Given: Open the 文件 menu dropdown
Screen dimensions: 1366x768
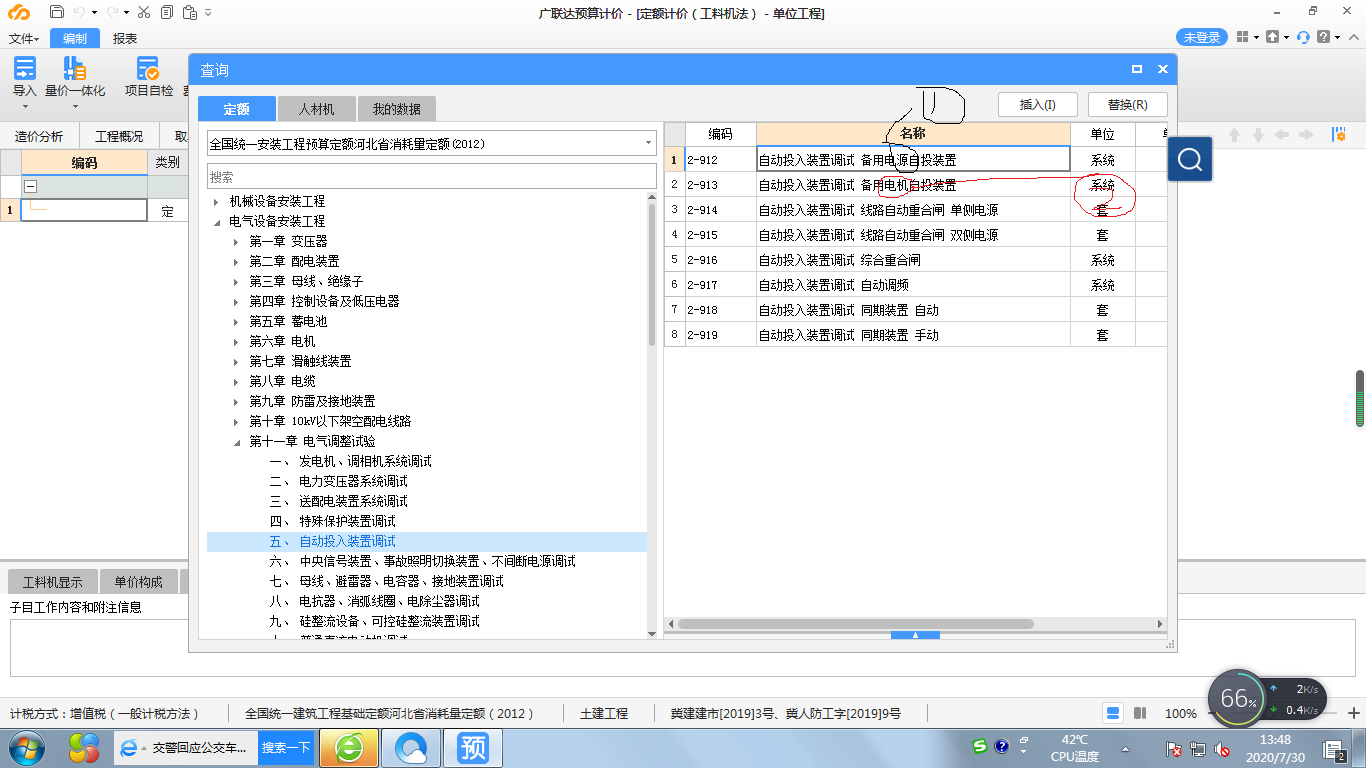Looking at the screenshot, I should click(24, 38).
